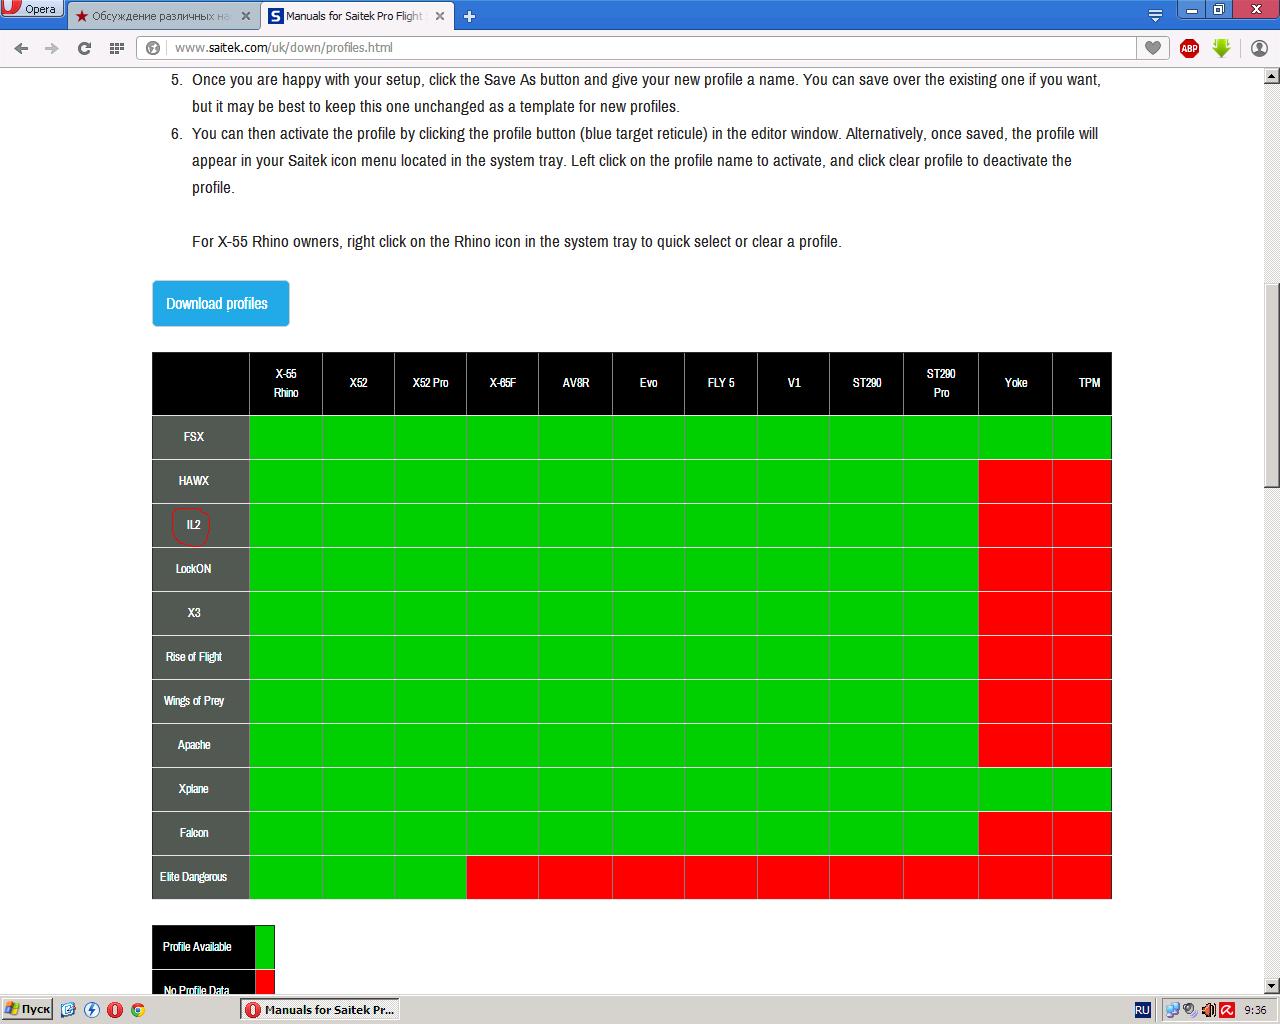Open the green download arrow extension

1221,47
